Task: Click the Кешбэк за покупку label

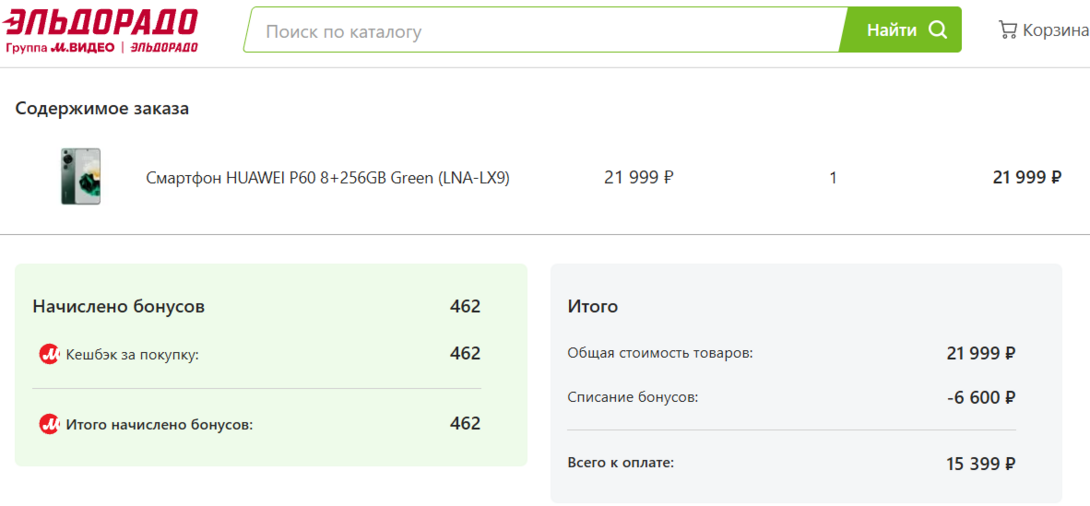Action: (x=132, y=354)
